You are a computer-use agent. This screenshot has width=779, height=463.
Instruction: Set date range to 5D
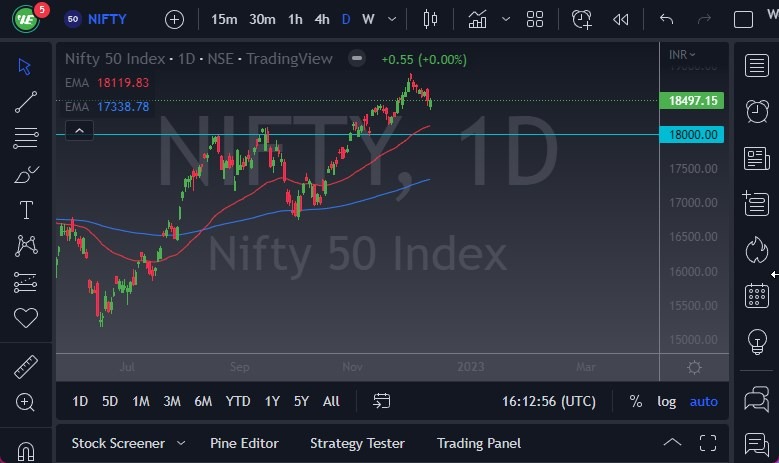[x=110, y=401]
